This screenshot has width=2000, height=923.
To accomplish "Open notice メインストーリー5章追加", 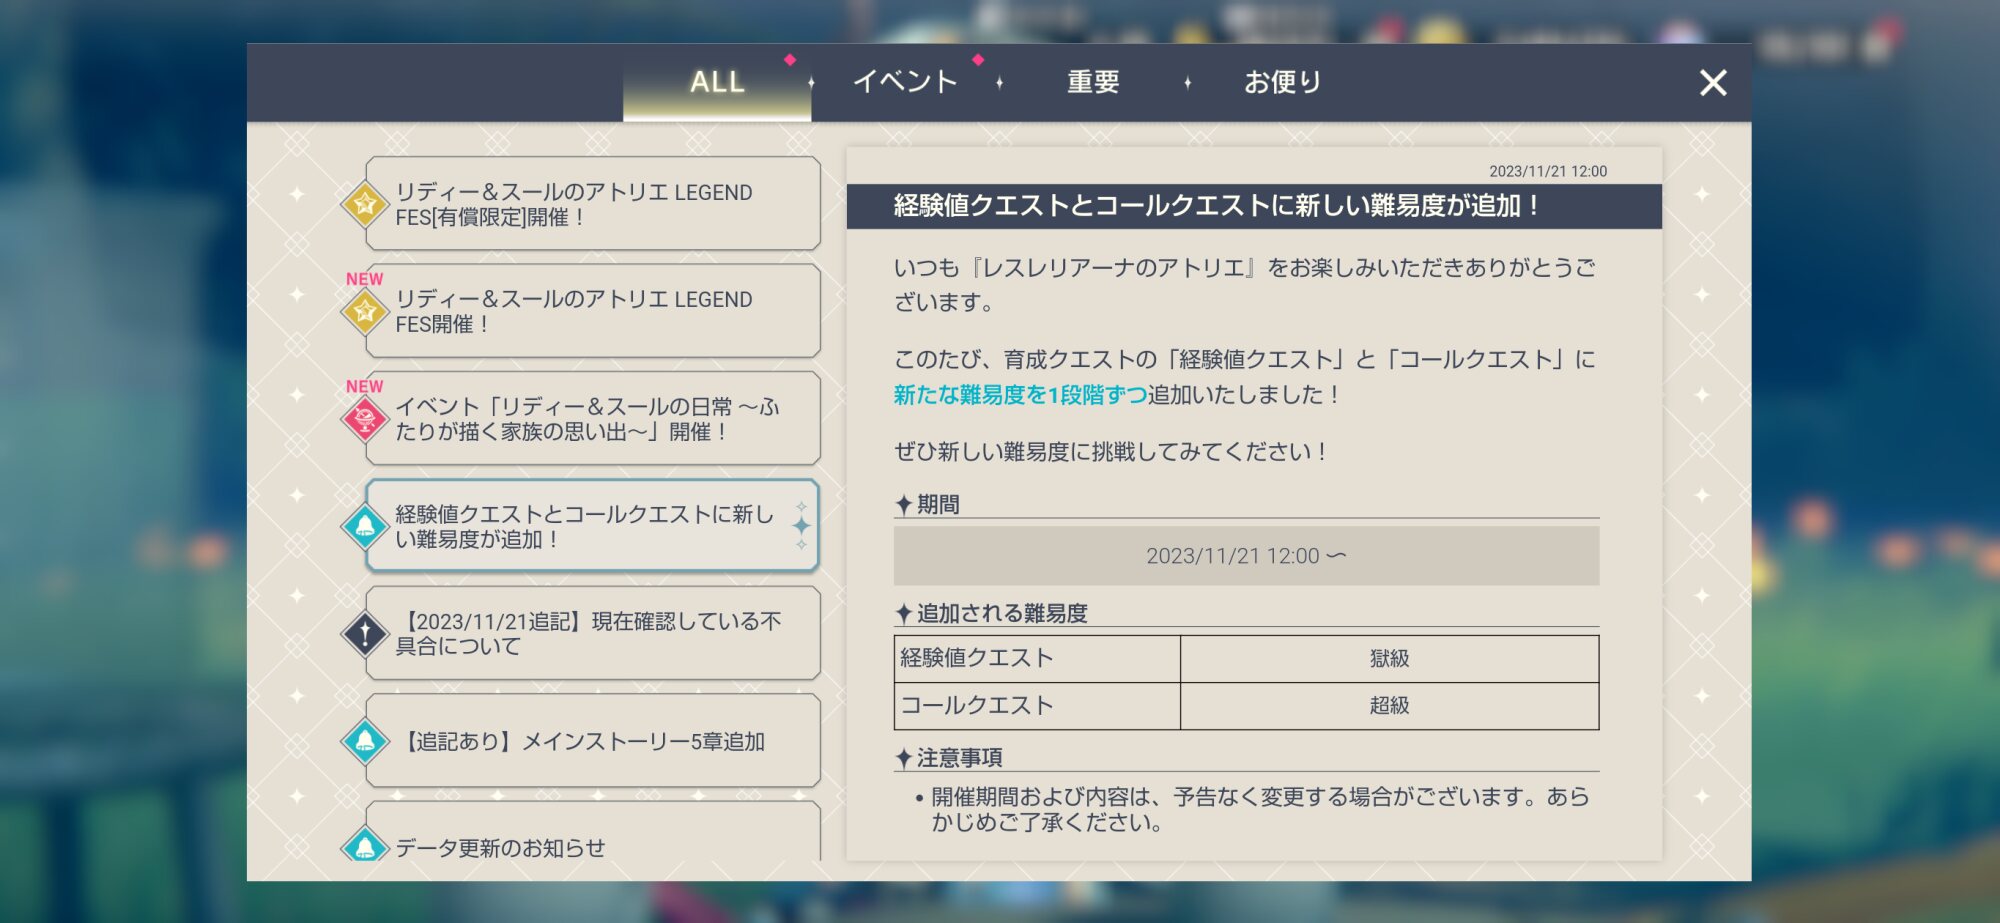I will tap(593, 741).
